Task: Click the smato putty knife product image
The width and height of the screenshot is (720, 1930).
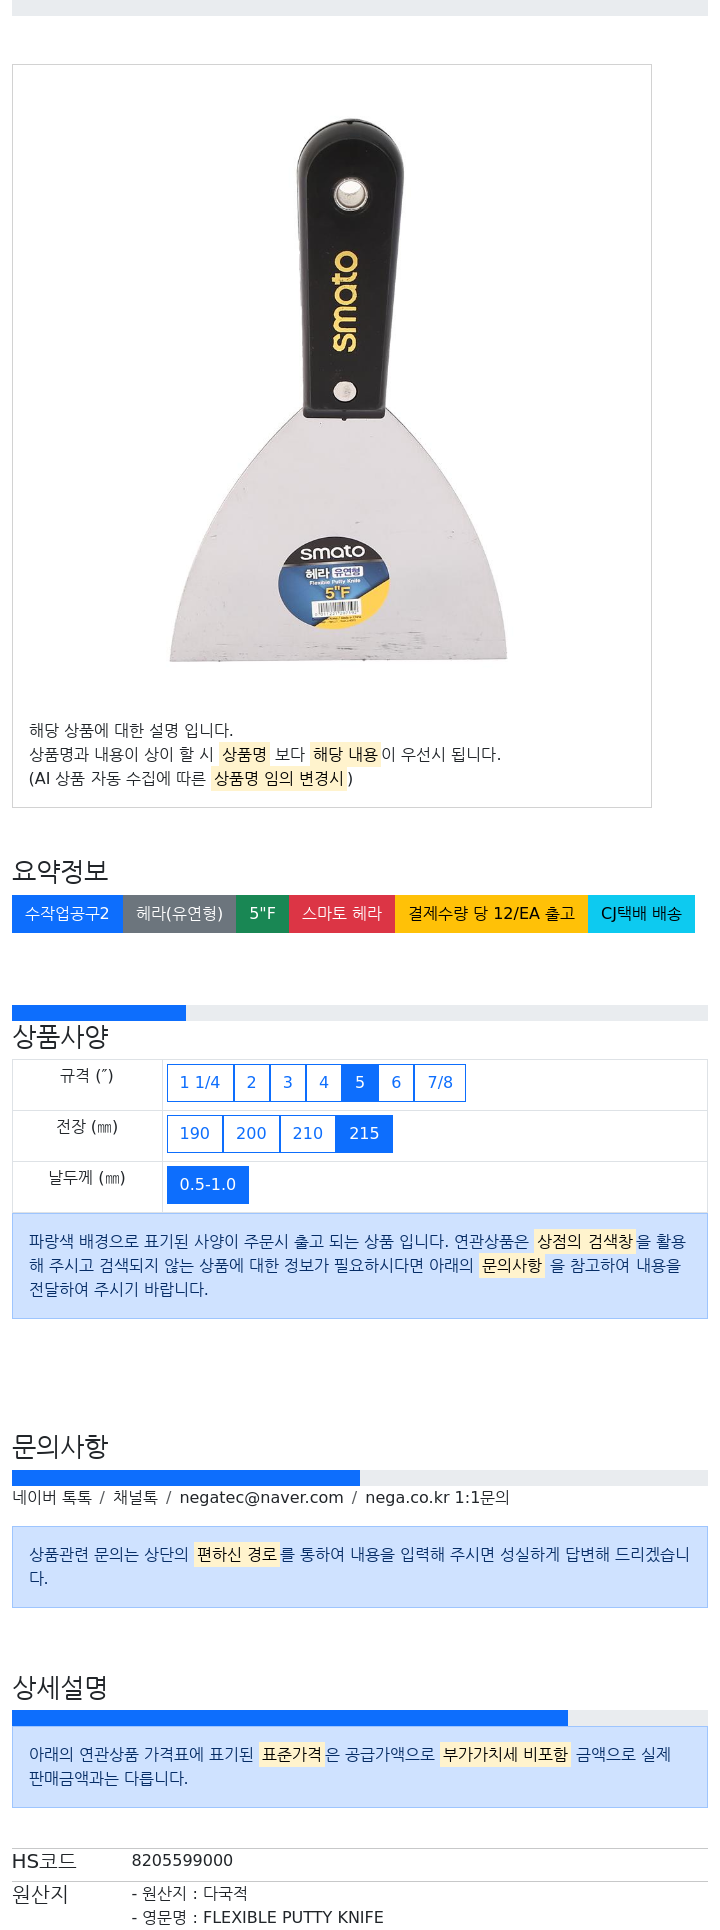Action: coord(338,390)
